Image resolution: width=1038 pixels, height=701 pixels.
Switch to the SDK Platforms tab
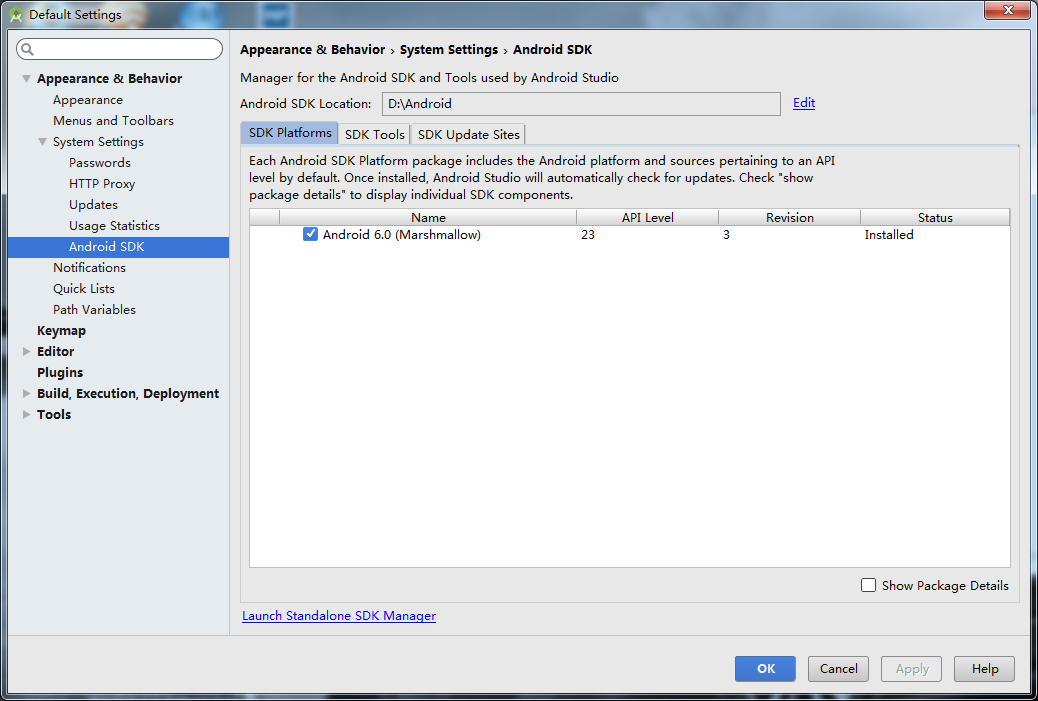pyautogui.click(x=289, y=133)
